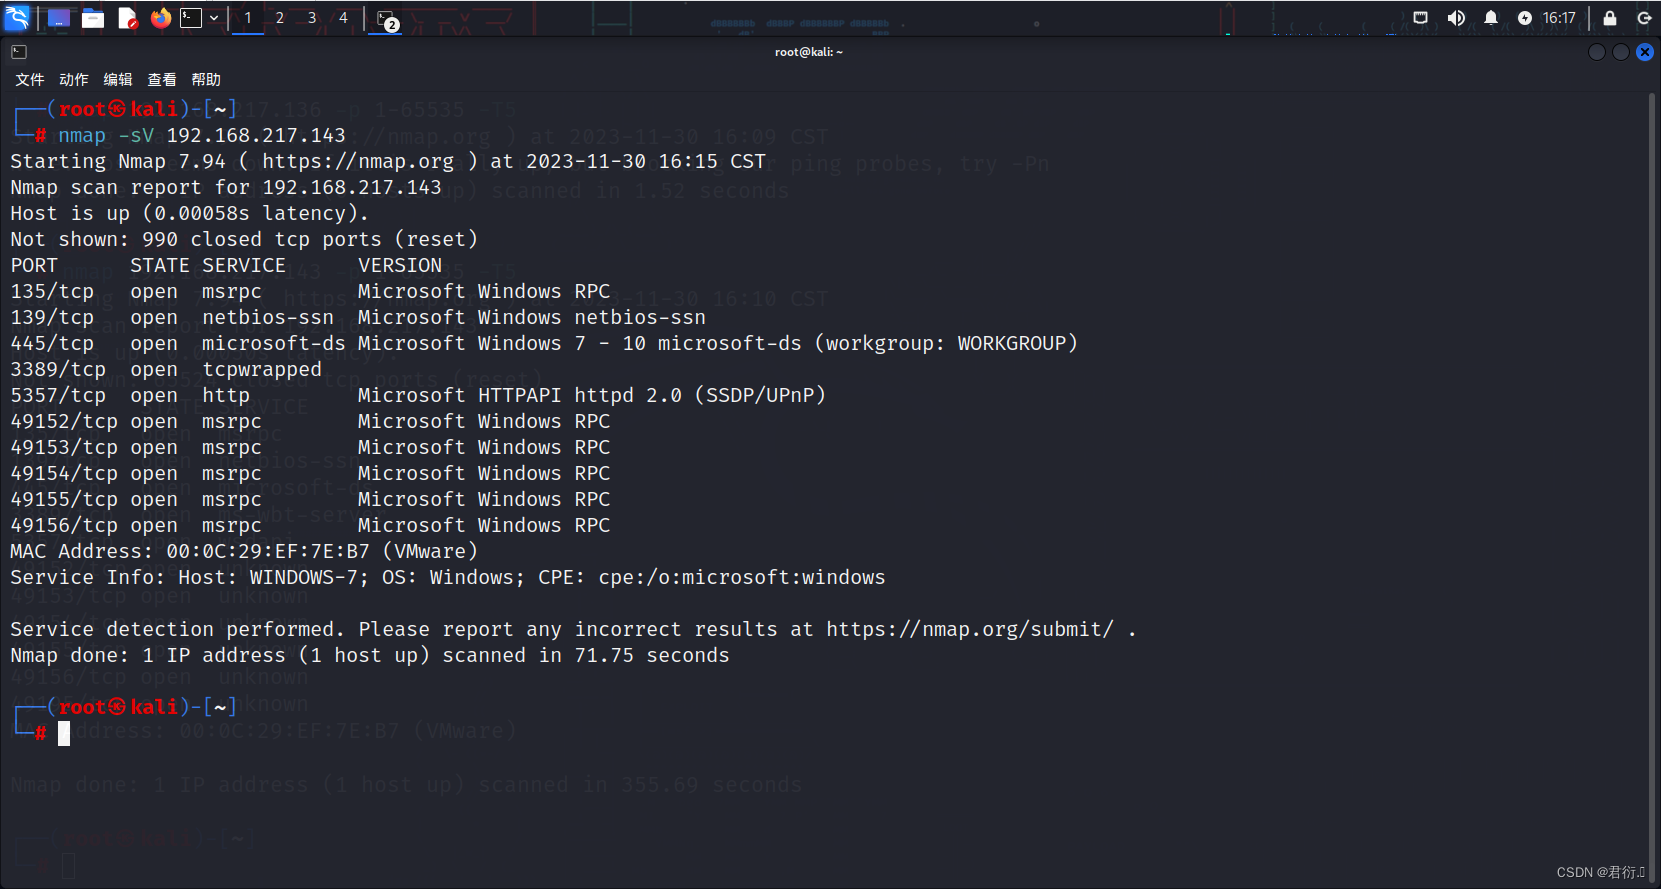Click 'Not shown: 990 closed tcp ports' line

244,239
